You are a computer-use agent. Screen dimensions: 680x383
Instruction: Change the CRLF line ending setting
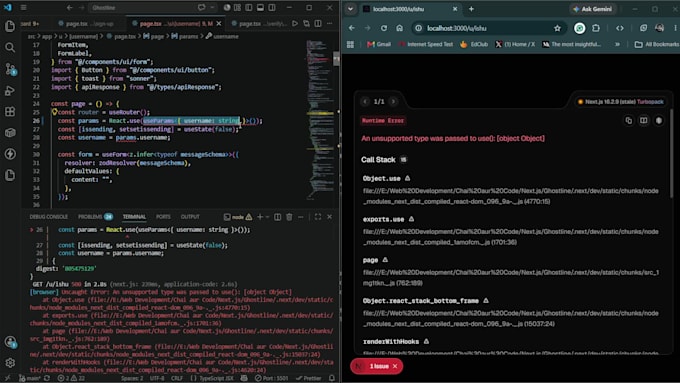coord(177,378)
